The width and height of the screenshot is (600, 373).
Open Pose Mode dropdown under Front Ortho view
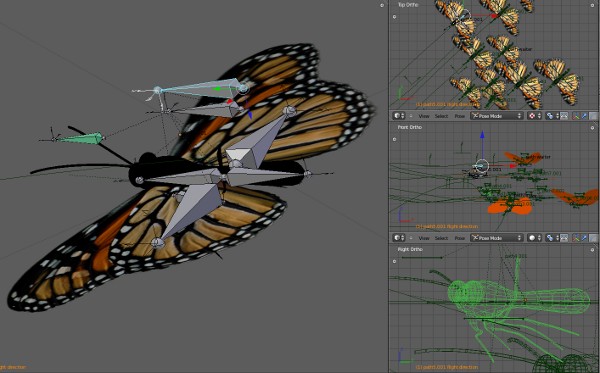click(x=497, y=238)
